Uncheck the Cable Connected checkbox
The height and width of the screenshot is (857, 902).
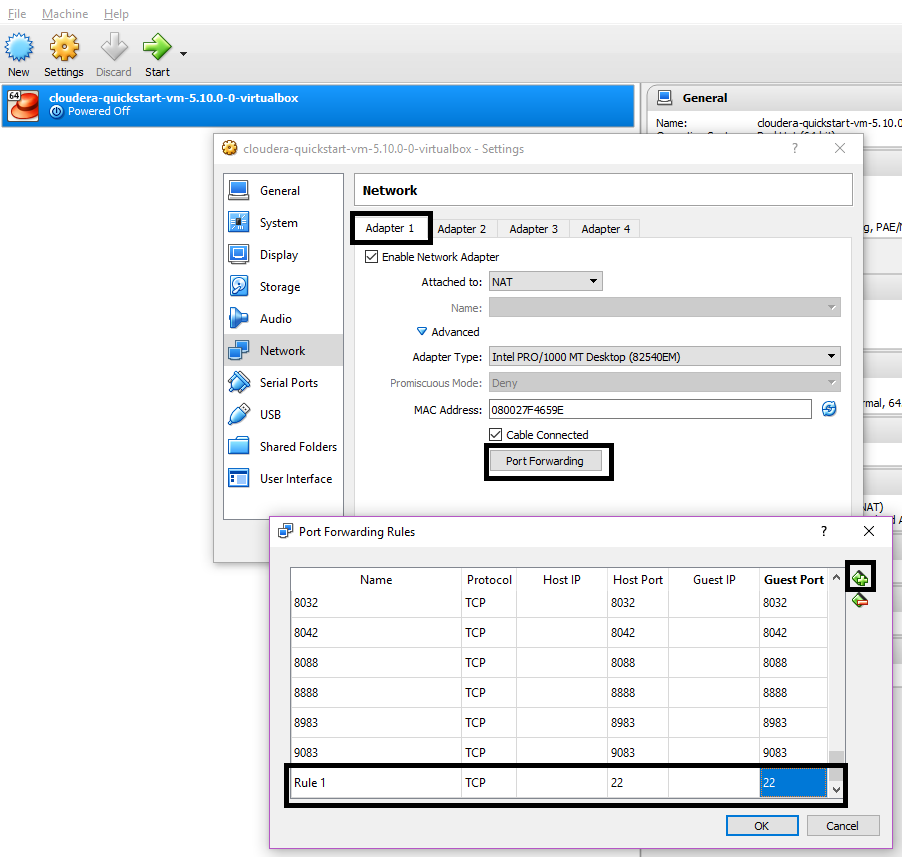point(495,435)
